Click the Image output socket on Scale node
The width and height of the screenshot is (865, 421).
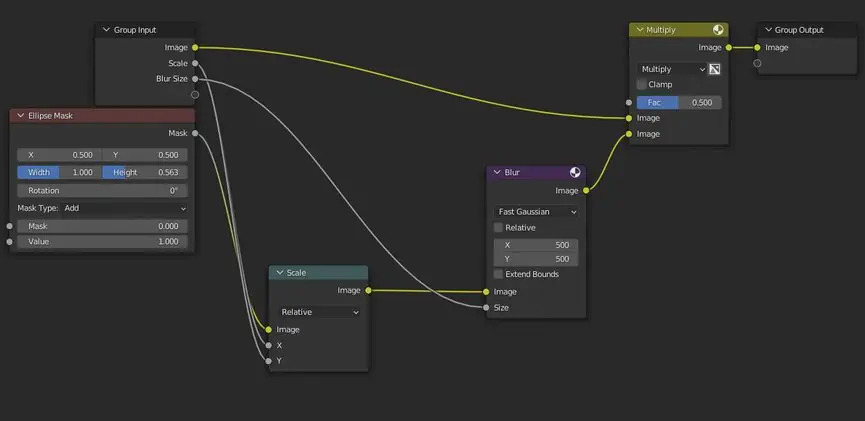(368, 290)
